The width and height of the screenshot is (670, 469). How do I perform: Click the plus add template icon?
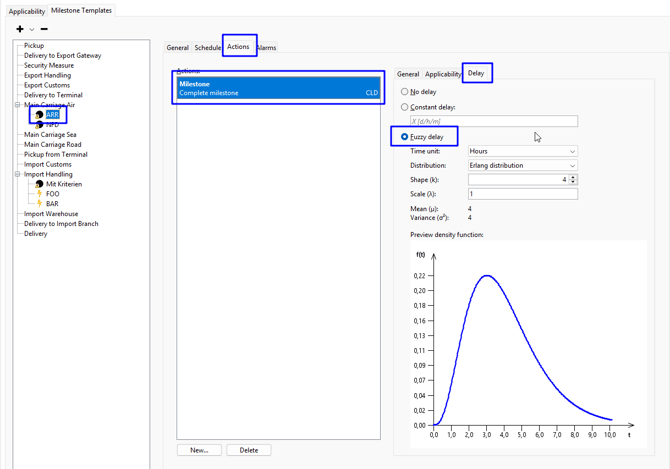20,29
